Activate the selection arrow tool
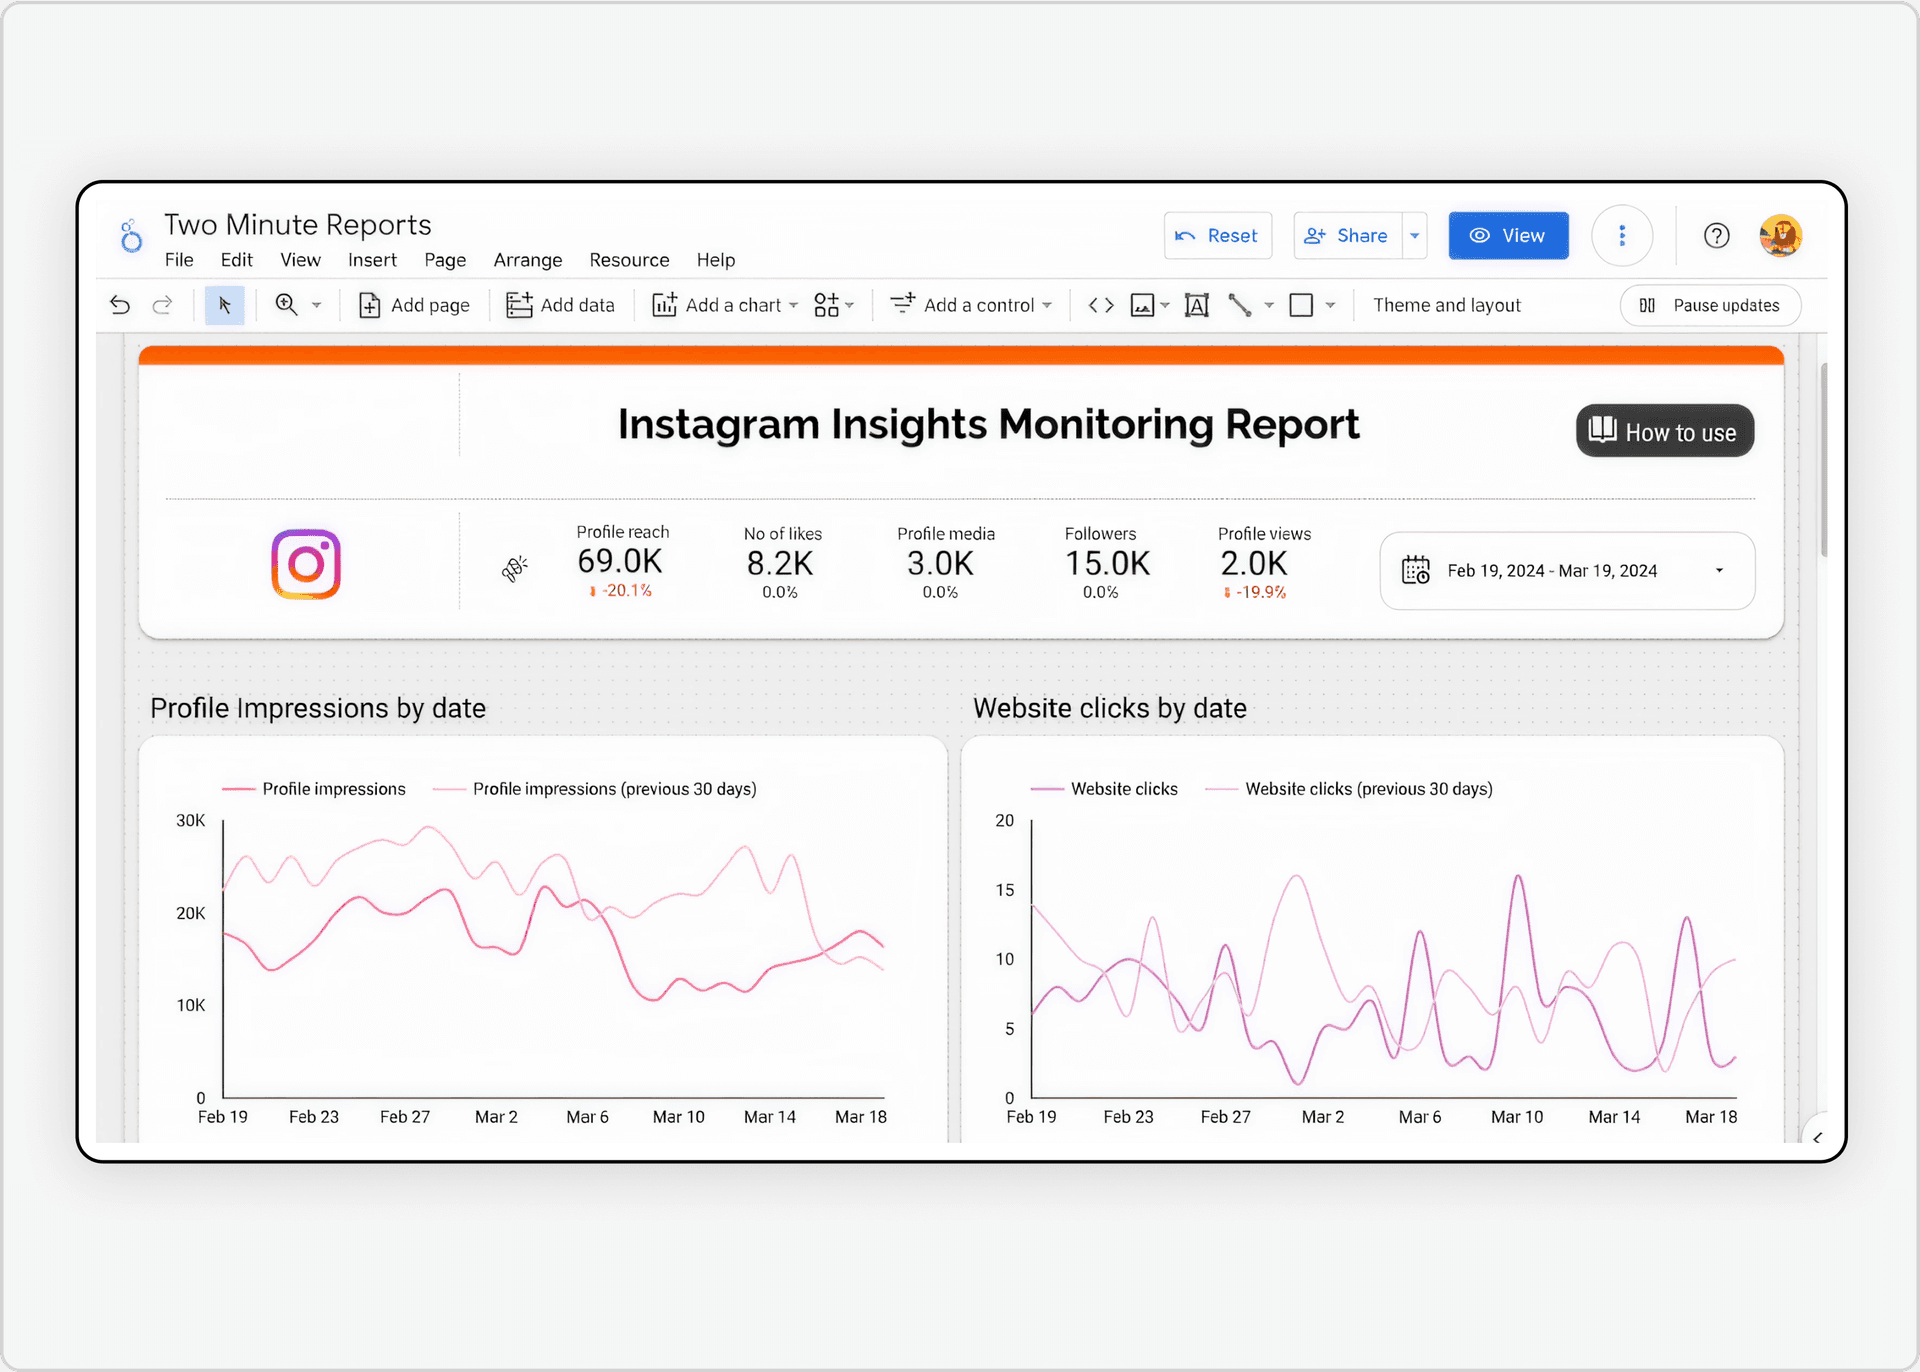1920x1372 pixels. (x=224, y=305)
